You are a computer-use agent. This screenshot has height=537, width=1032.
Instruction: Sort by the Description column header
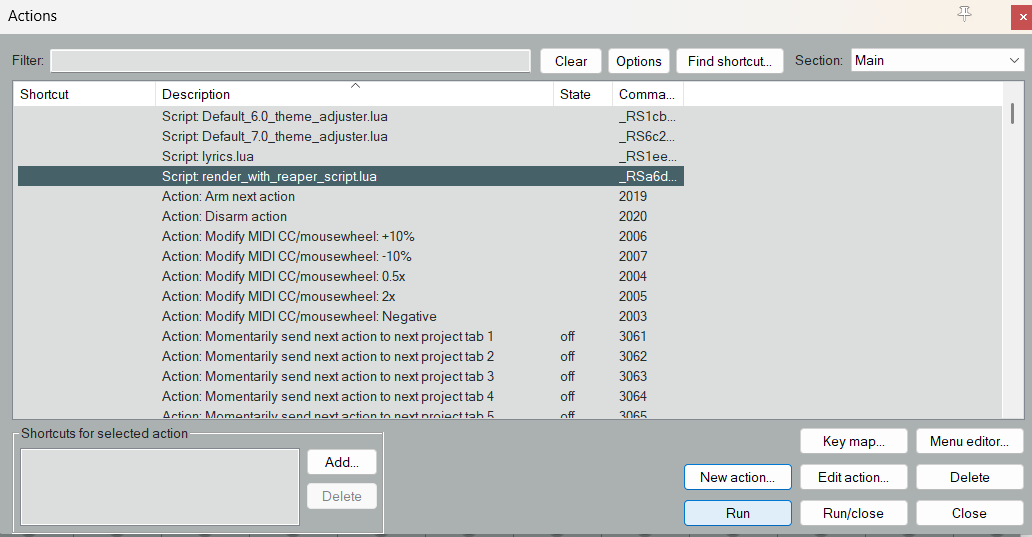354,94
